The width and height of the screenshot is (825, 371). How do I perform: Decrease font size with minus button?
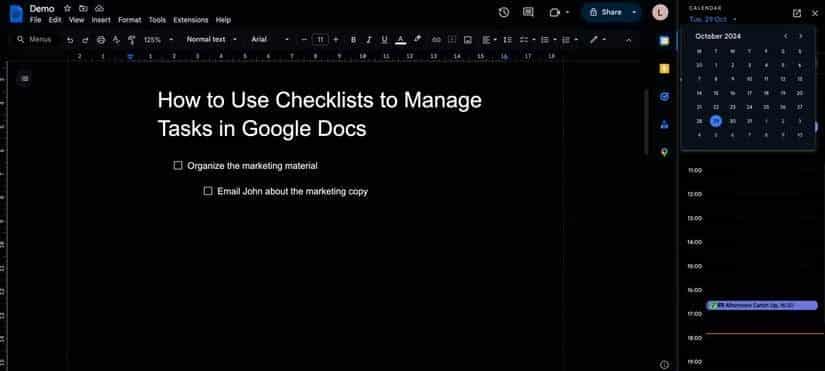coord(304,39)
